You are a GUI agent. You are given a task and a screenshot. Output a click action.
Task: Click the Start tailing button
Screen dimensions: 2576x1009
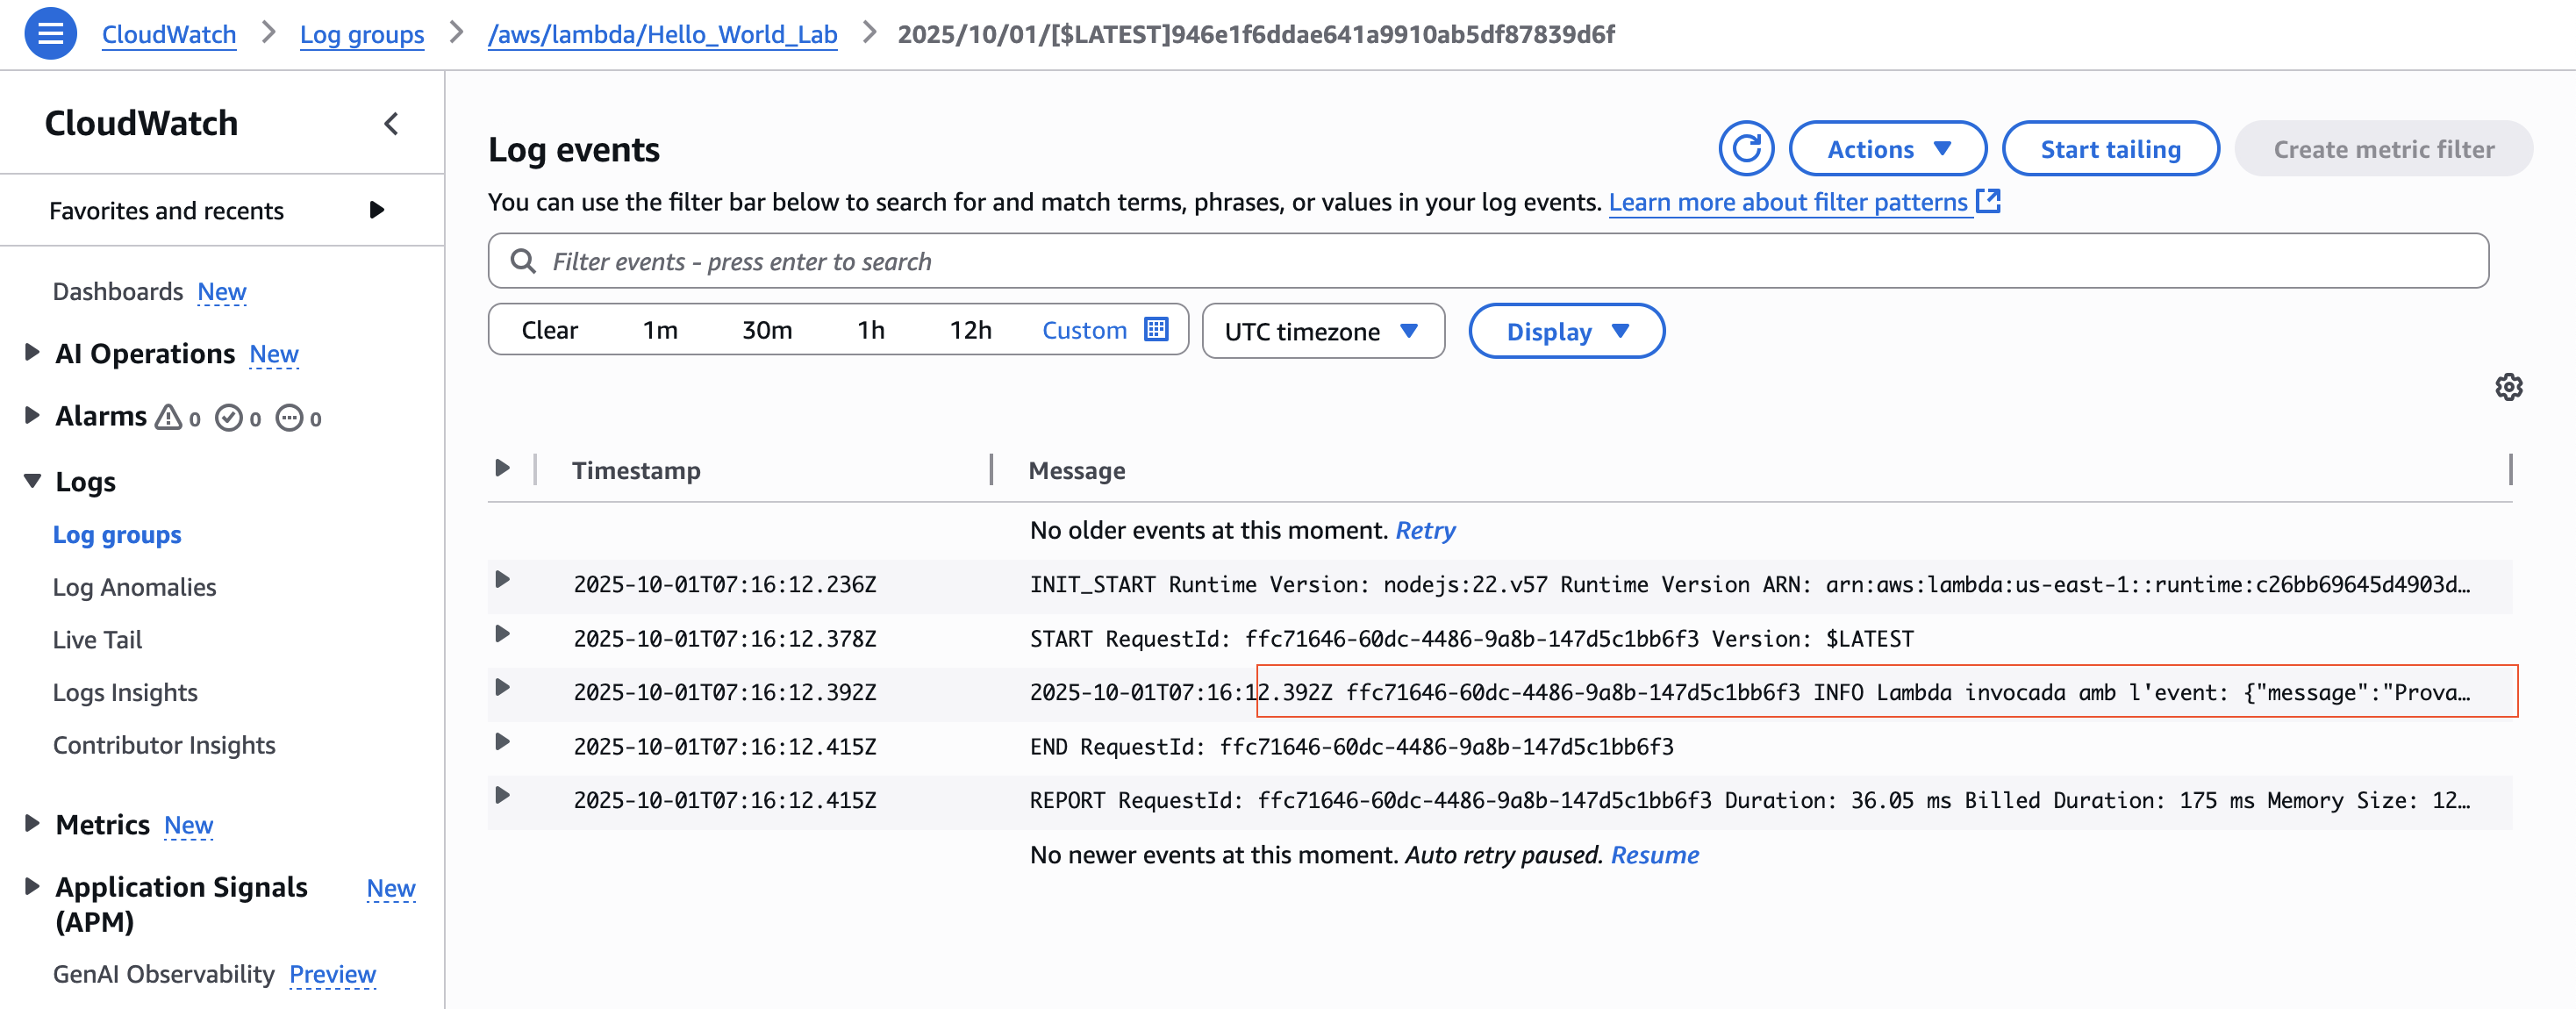click(x=2110, y=149)
